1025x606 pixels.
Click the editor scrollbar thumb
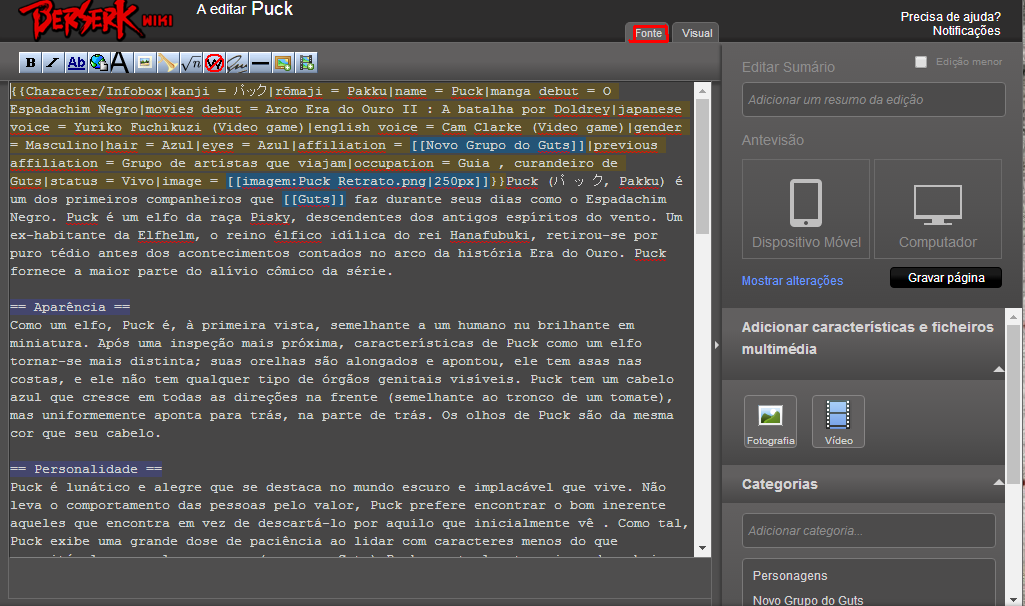[x=703, y=166]
